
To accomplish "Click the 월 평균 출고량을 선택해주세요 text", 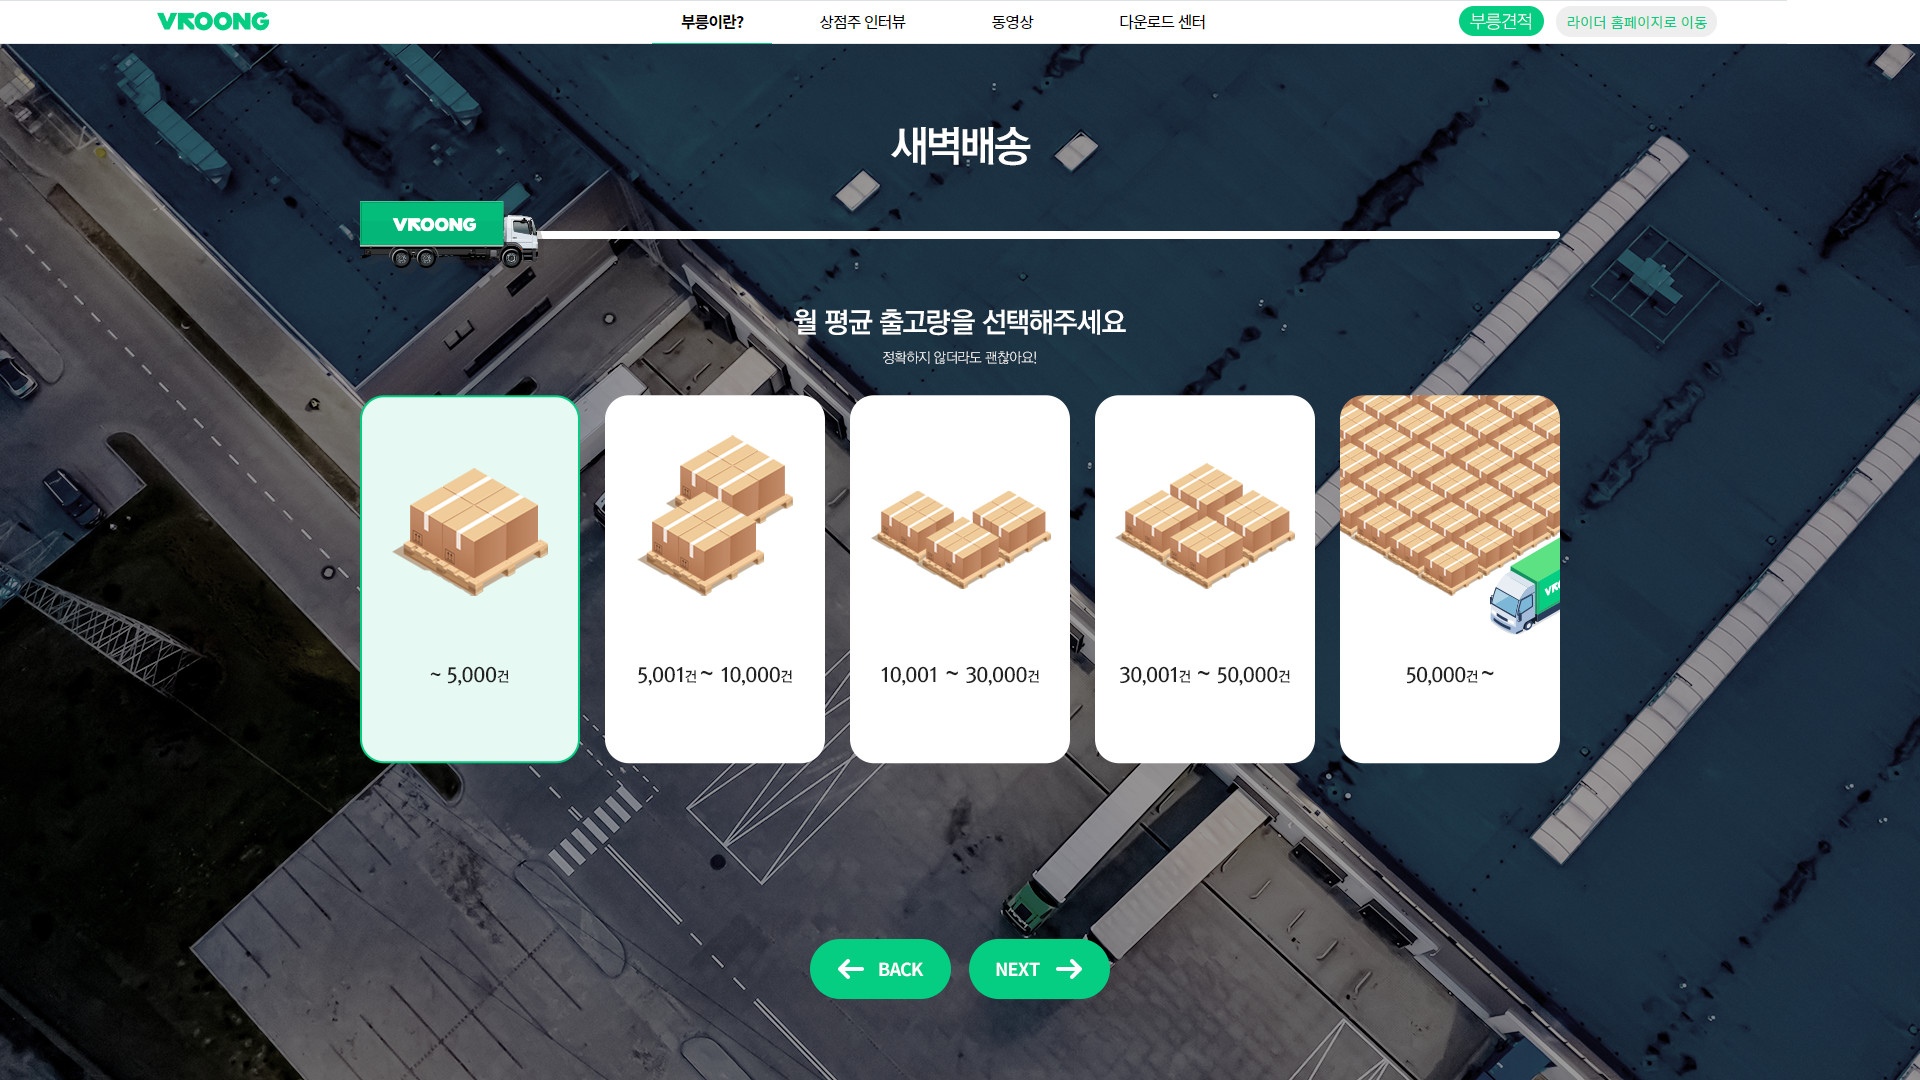I will point(960,322).
